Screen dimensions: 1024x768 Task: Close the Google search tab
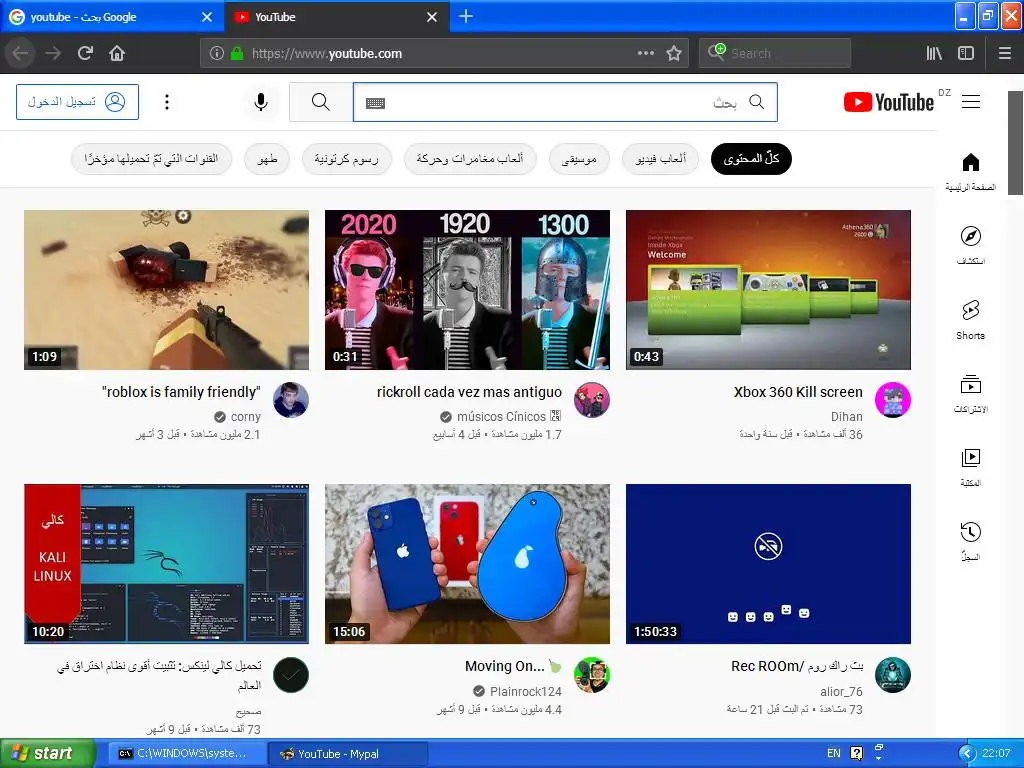(x=207, y=17)
